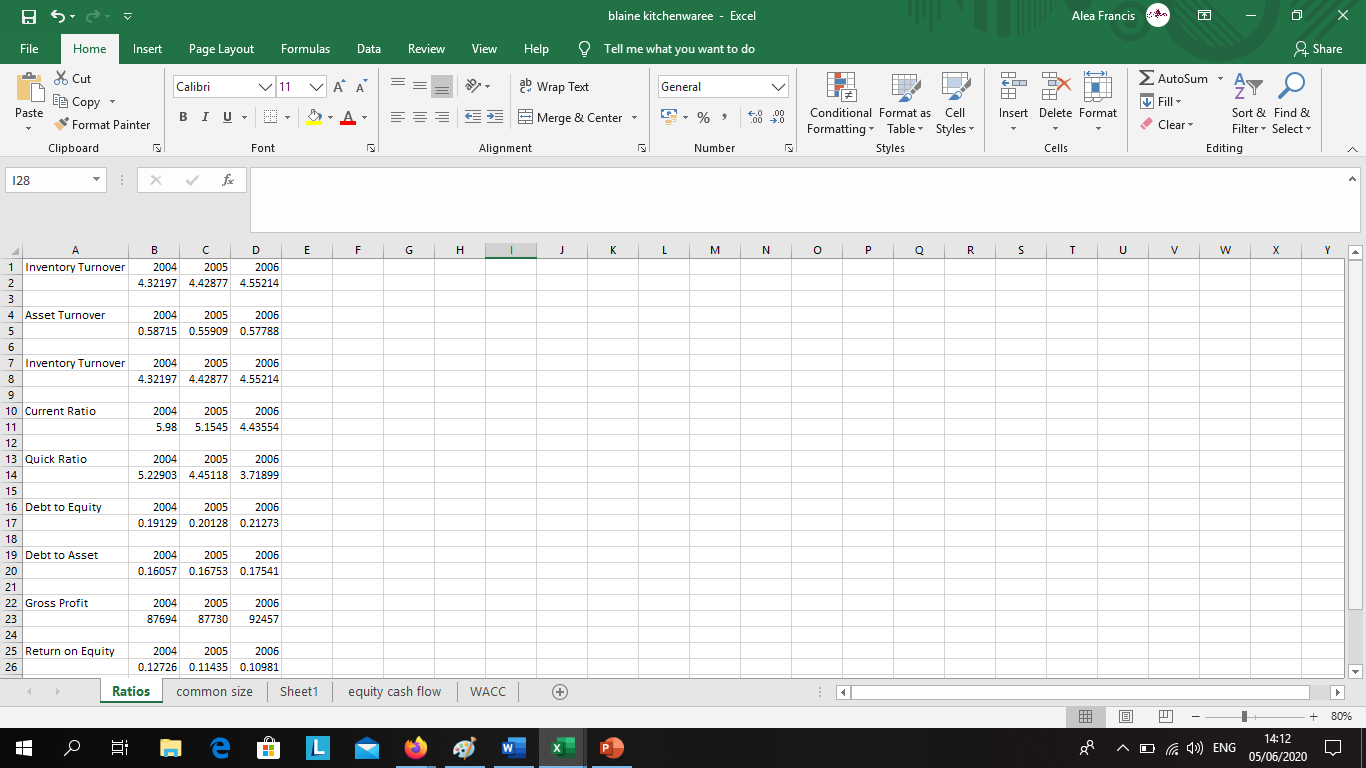
Task: Toggle Italic formatting
Action: 207,118
